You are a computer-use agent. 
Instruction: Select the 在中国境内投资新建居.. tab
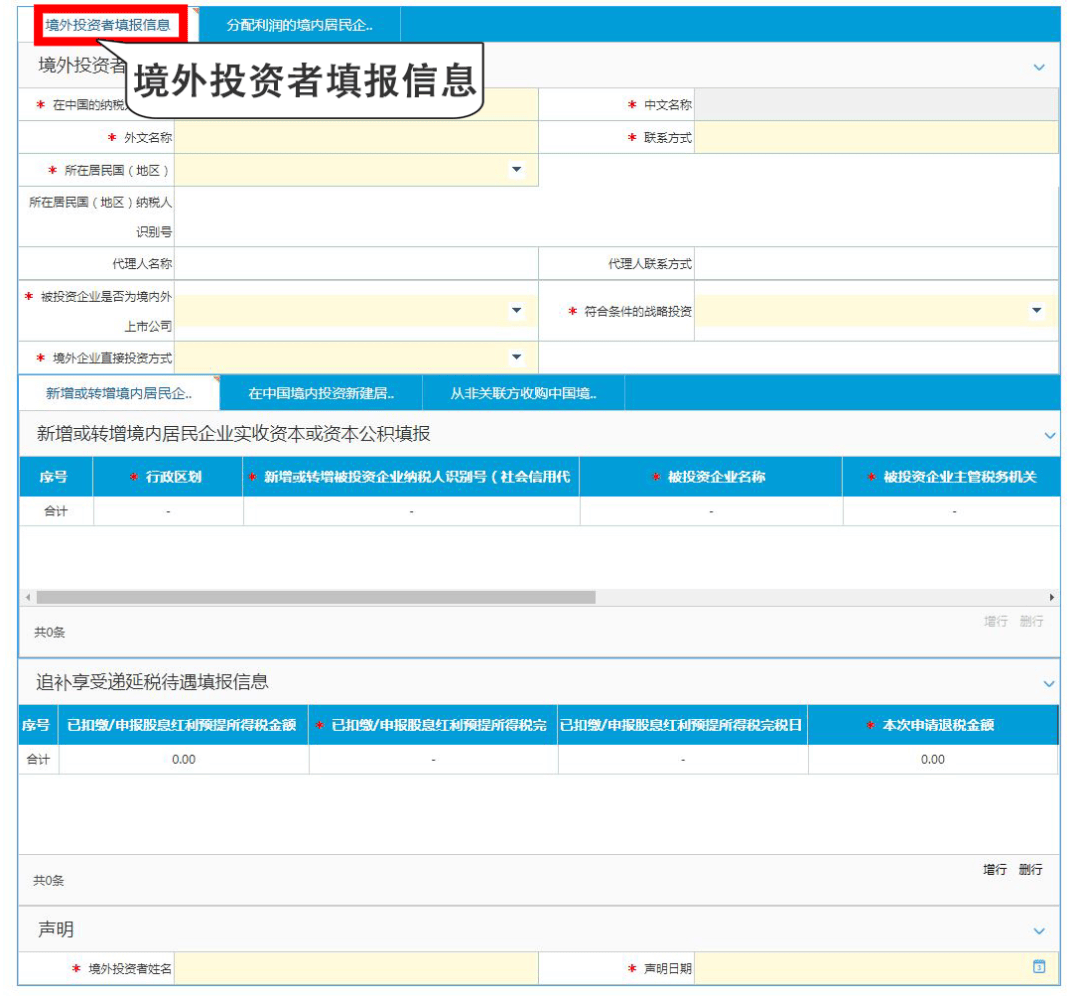click(x=321, y=394)
